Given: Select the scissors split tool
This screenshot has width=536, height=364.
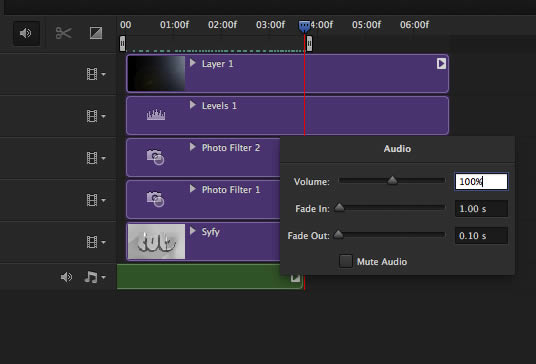Looking at the screenshot, I should (64, 33).
